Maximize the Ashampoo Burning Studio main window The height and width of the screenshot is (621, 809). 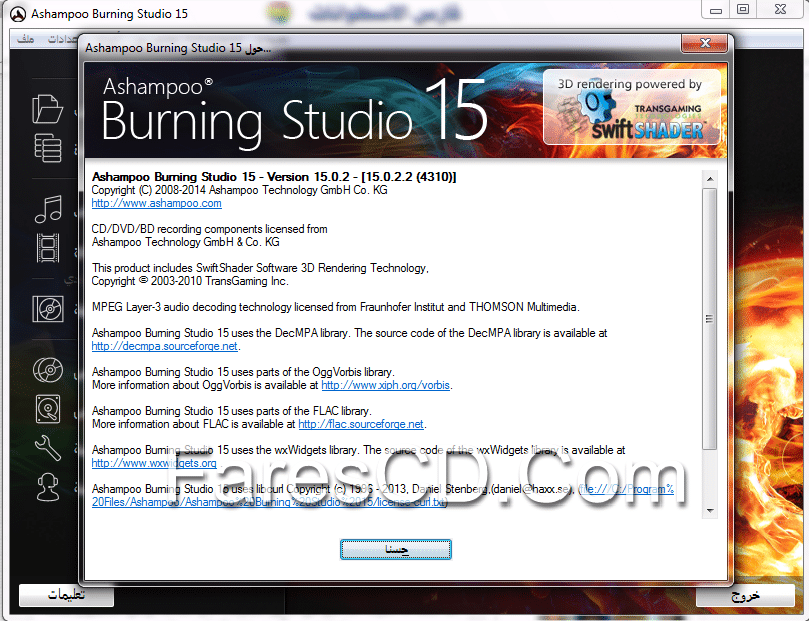742,10
